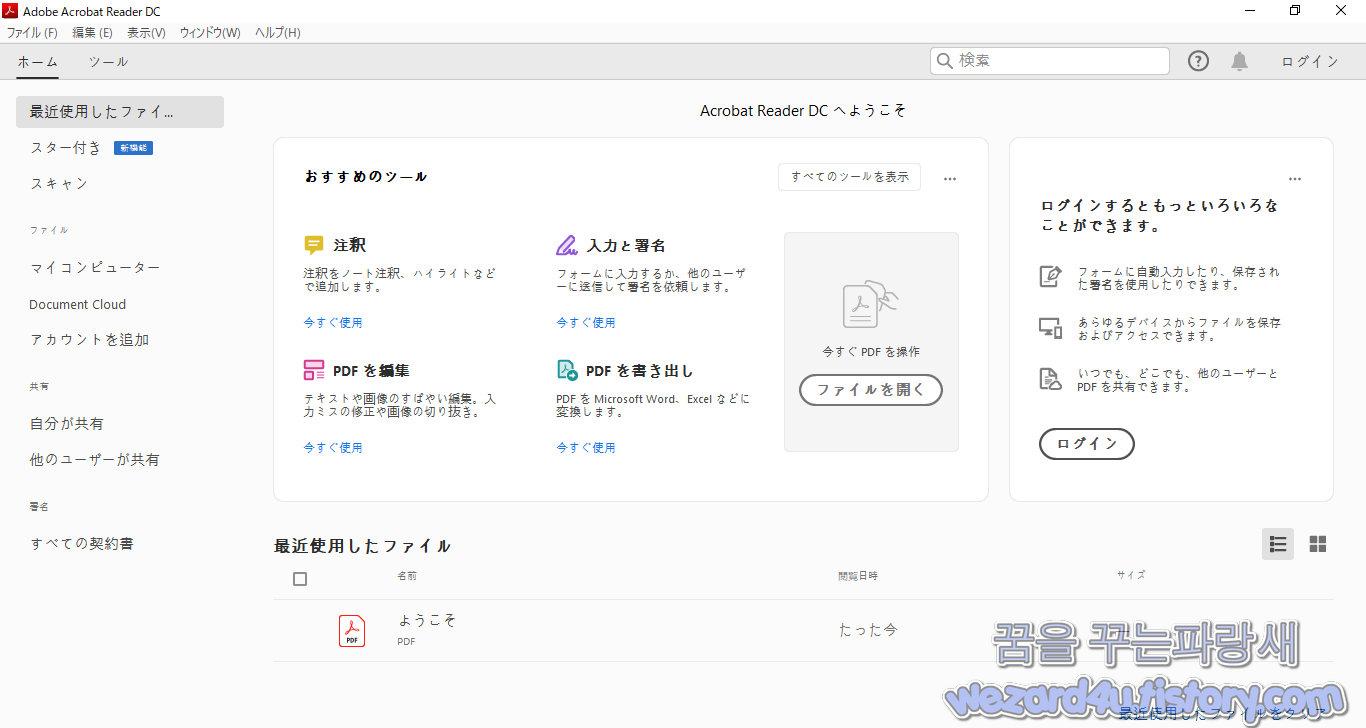Image resolution: width=1366 pixels, height=728 pixels.
Task: Click the 入力と署名 fill and sign icon
Action: pos(567,245)
